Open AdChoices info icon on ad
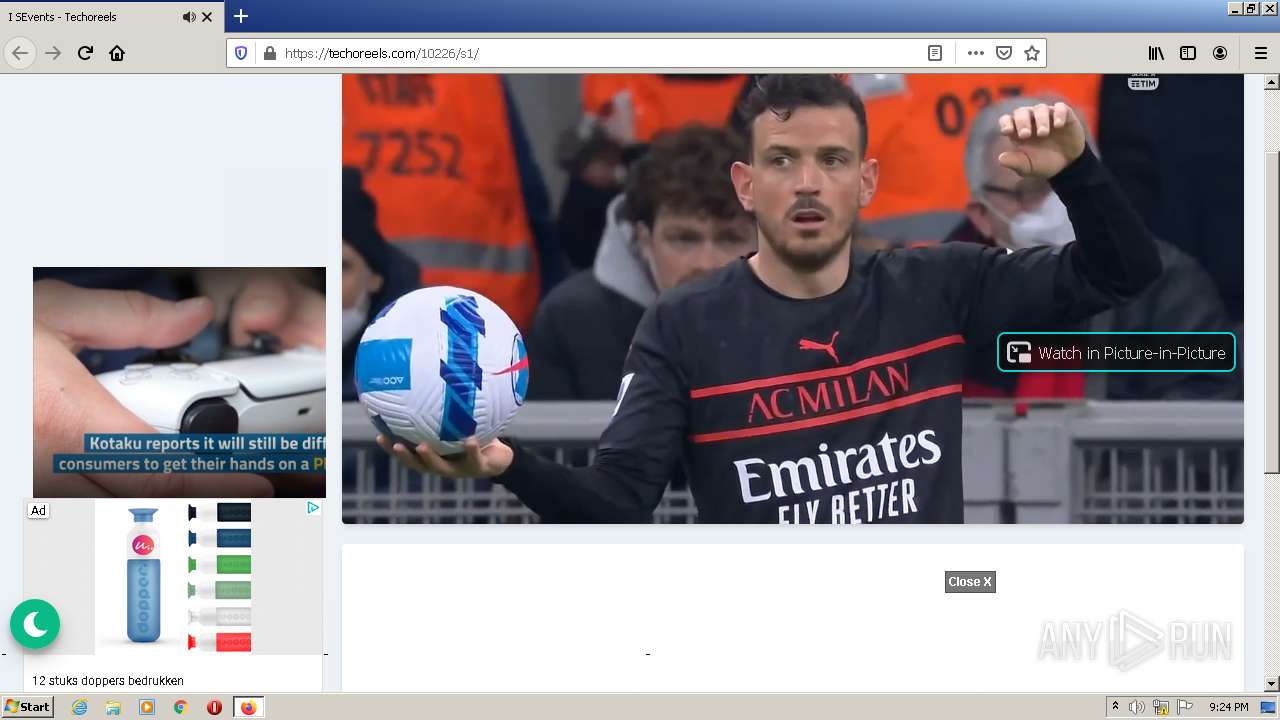The height and width of the screenshot is (720, 1280). point(313,508)
